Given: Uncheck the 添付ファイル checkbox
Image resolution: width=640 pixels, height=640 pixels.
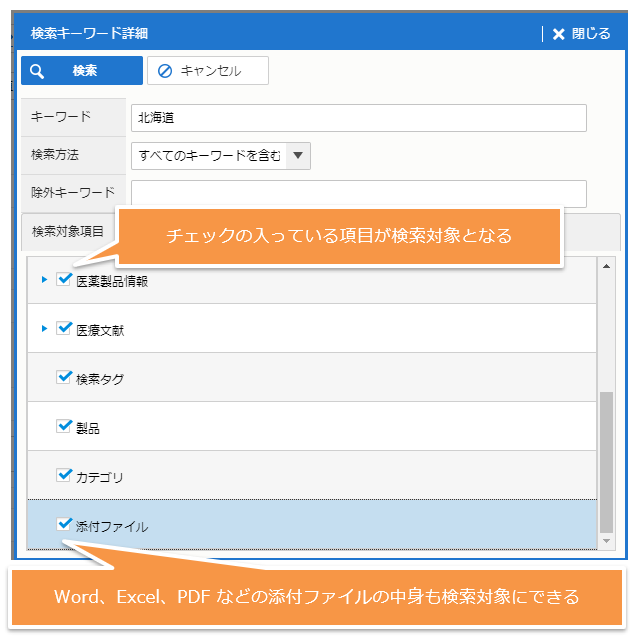Looking at the screenshot, I should [65, 525].
